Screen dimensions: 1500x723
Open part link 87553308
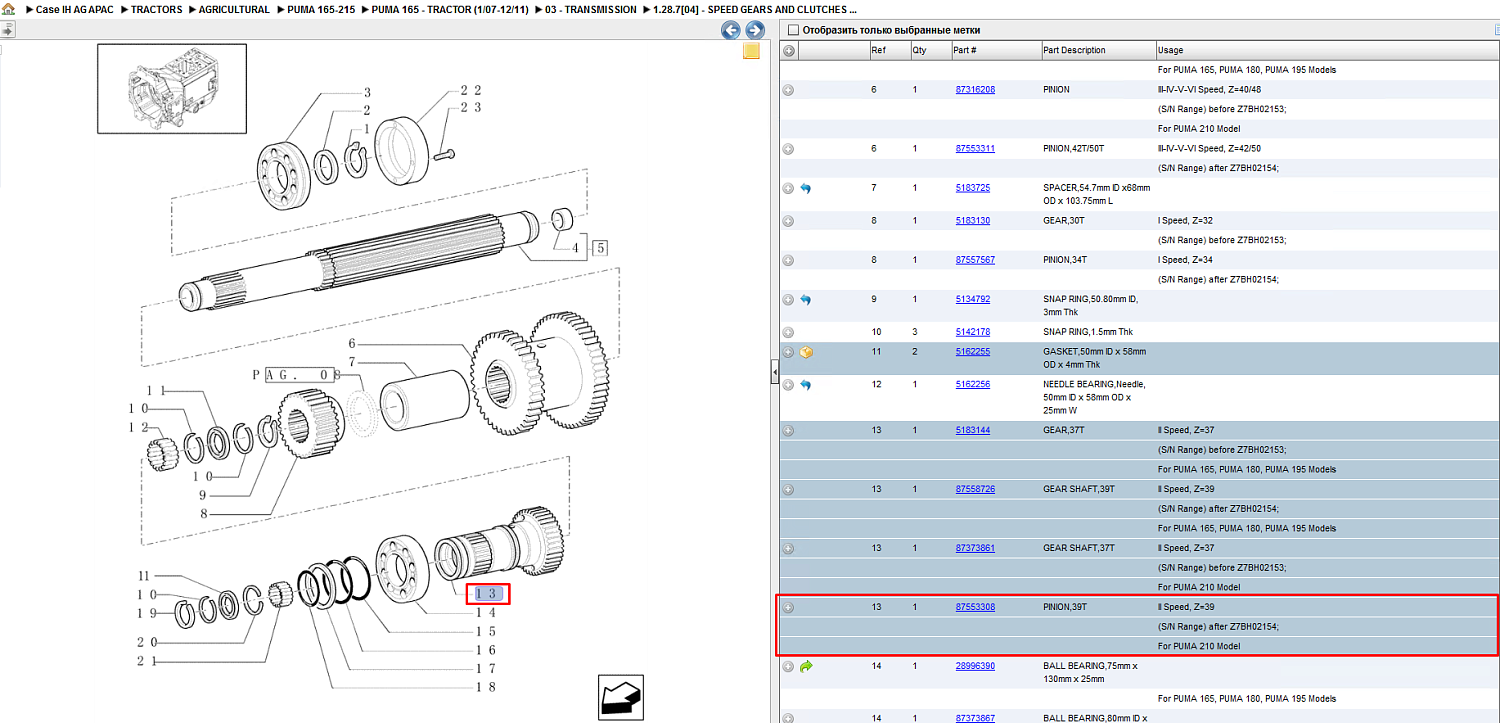pyautogui.click(x=975, y=607)
